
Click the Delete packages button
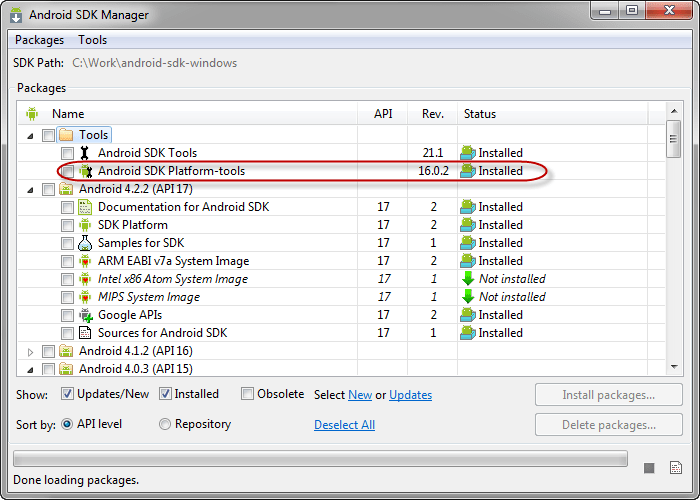click(x=608, y=425)
